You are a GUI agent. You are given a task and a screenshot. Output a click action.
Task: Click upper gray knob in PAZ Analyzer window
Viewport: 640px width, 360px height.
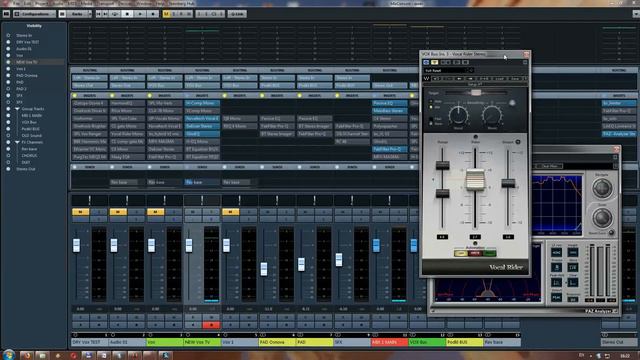(602, 188)
